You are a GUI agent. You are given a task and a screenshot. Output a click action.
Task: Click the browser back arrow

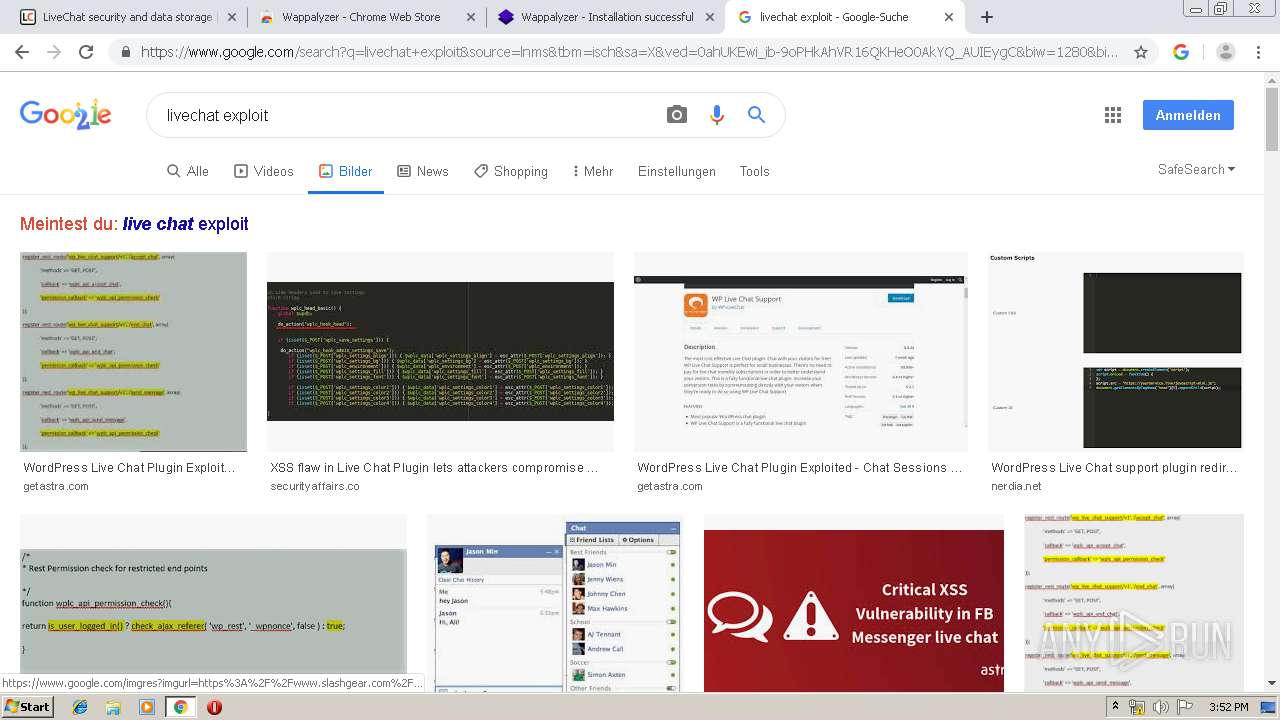point(22,52)
